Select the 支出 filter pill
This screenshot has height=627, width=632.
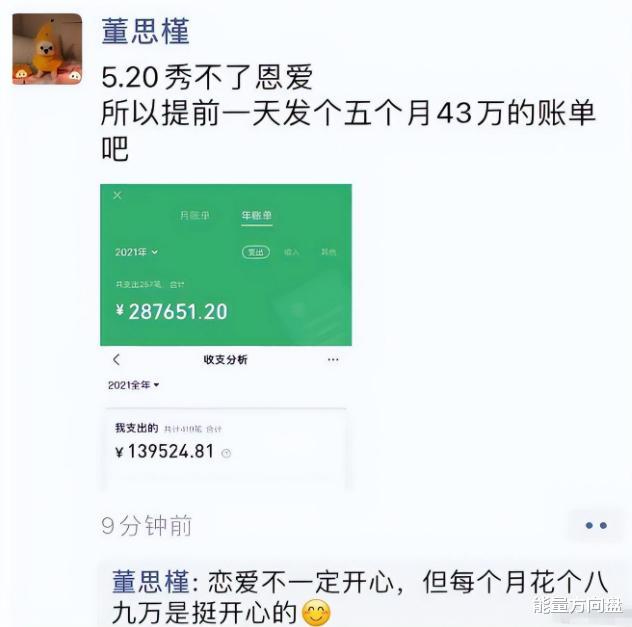[x=256, y=252]
